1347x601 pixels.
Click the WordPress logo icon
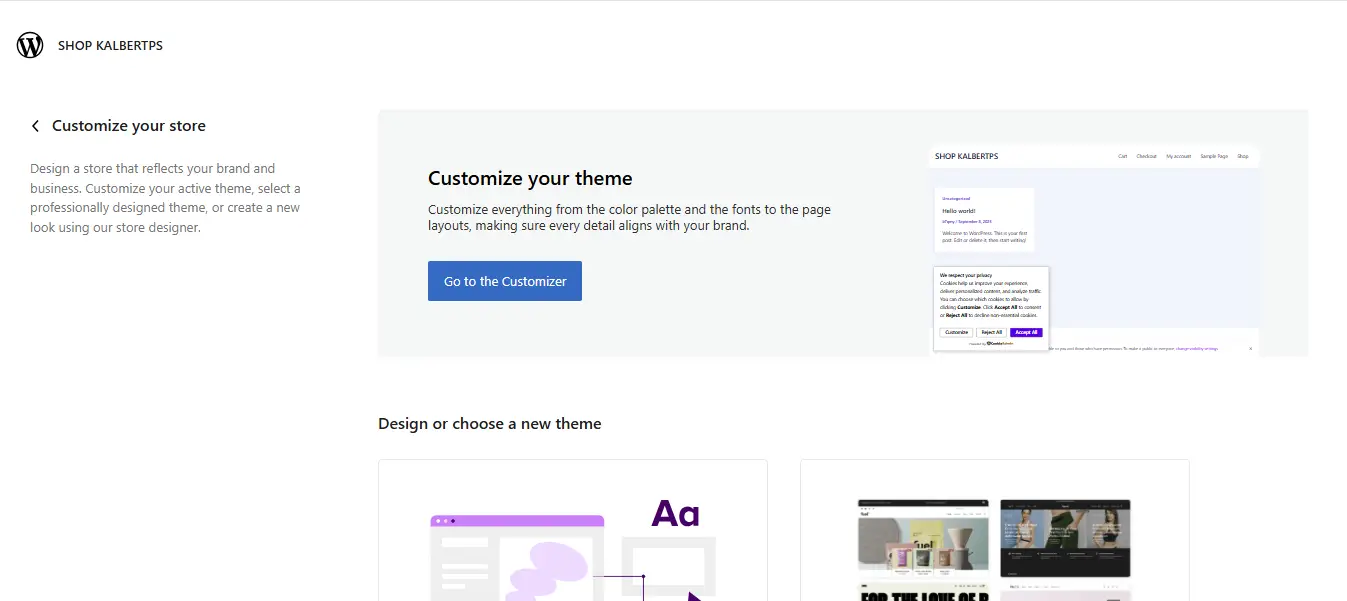(30, 45)
